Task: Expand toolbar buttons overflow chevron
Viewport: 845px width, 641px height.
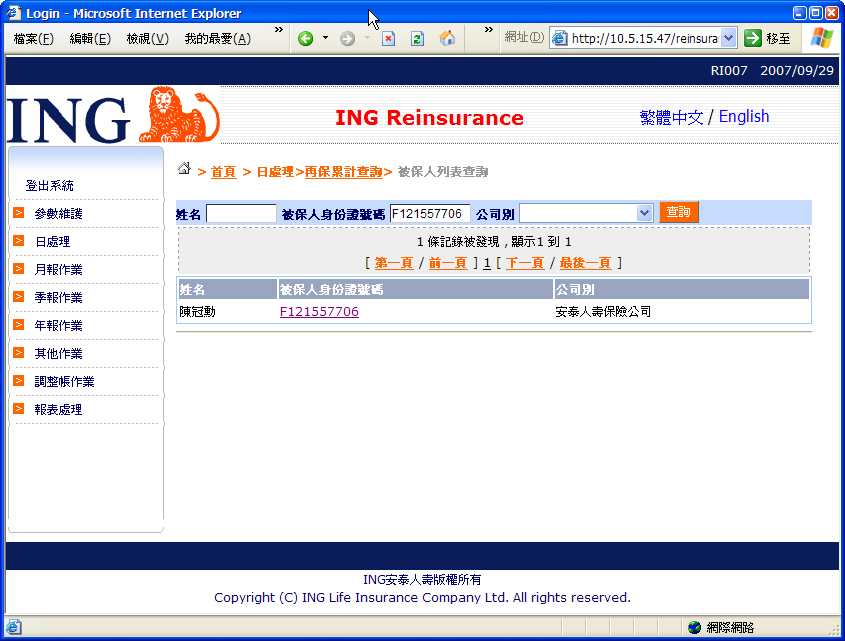Action: pyautogui.click(x=488, y=30)
